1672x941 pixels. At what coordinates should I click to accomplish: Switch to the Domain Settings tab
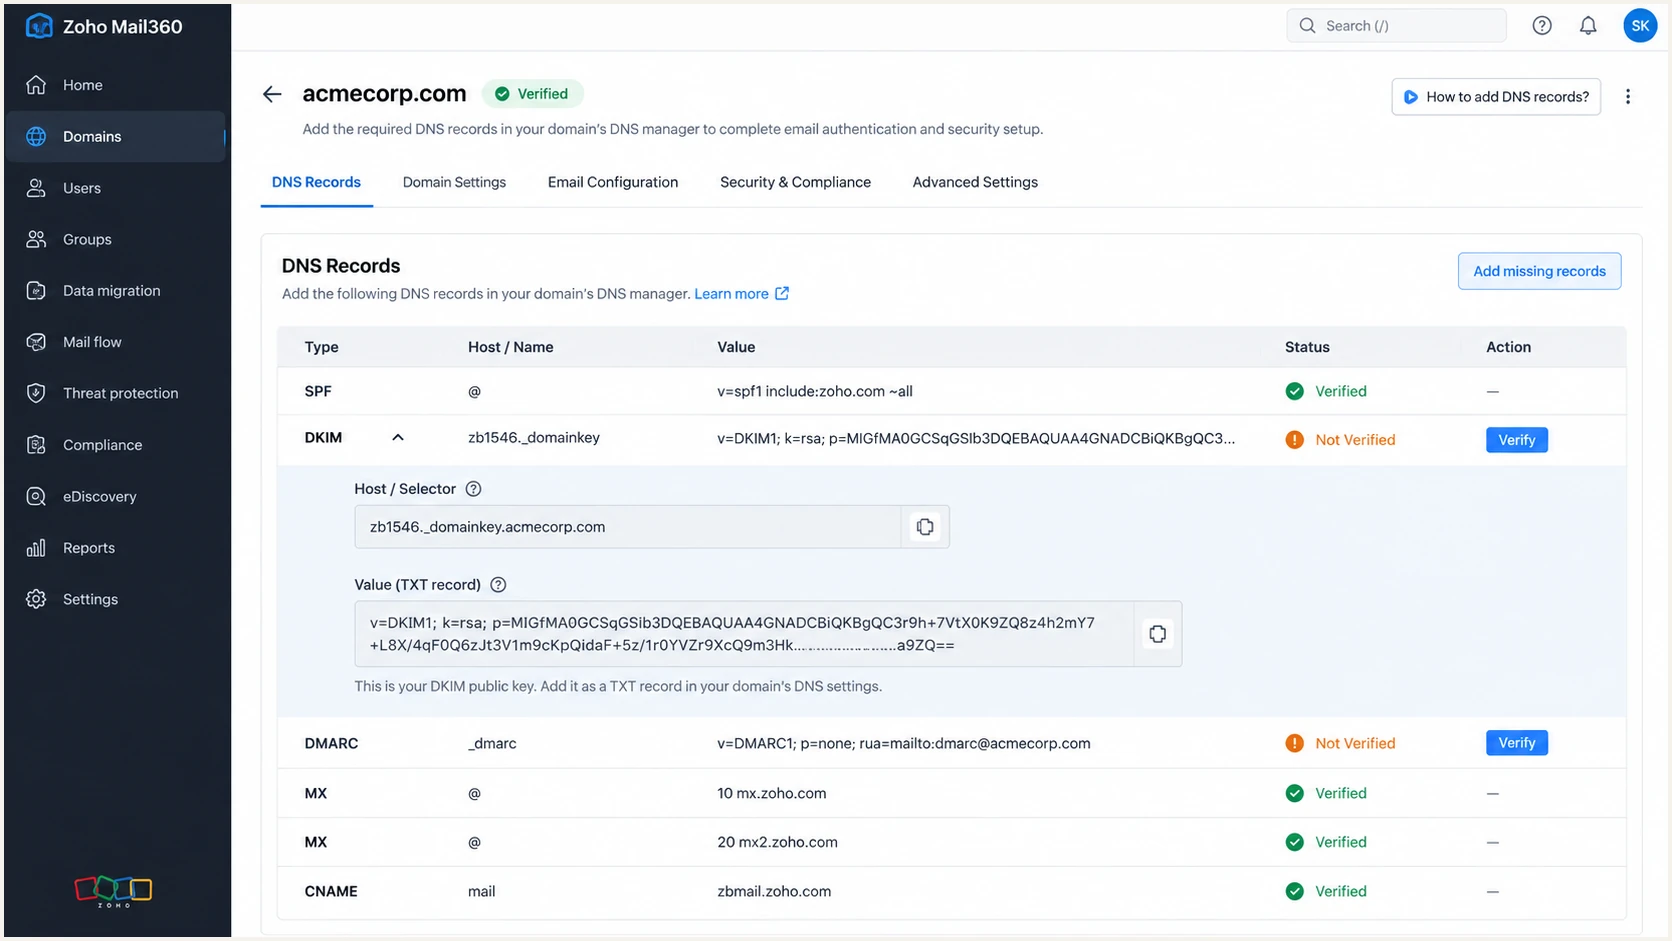[x=454, y=182]
